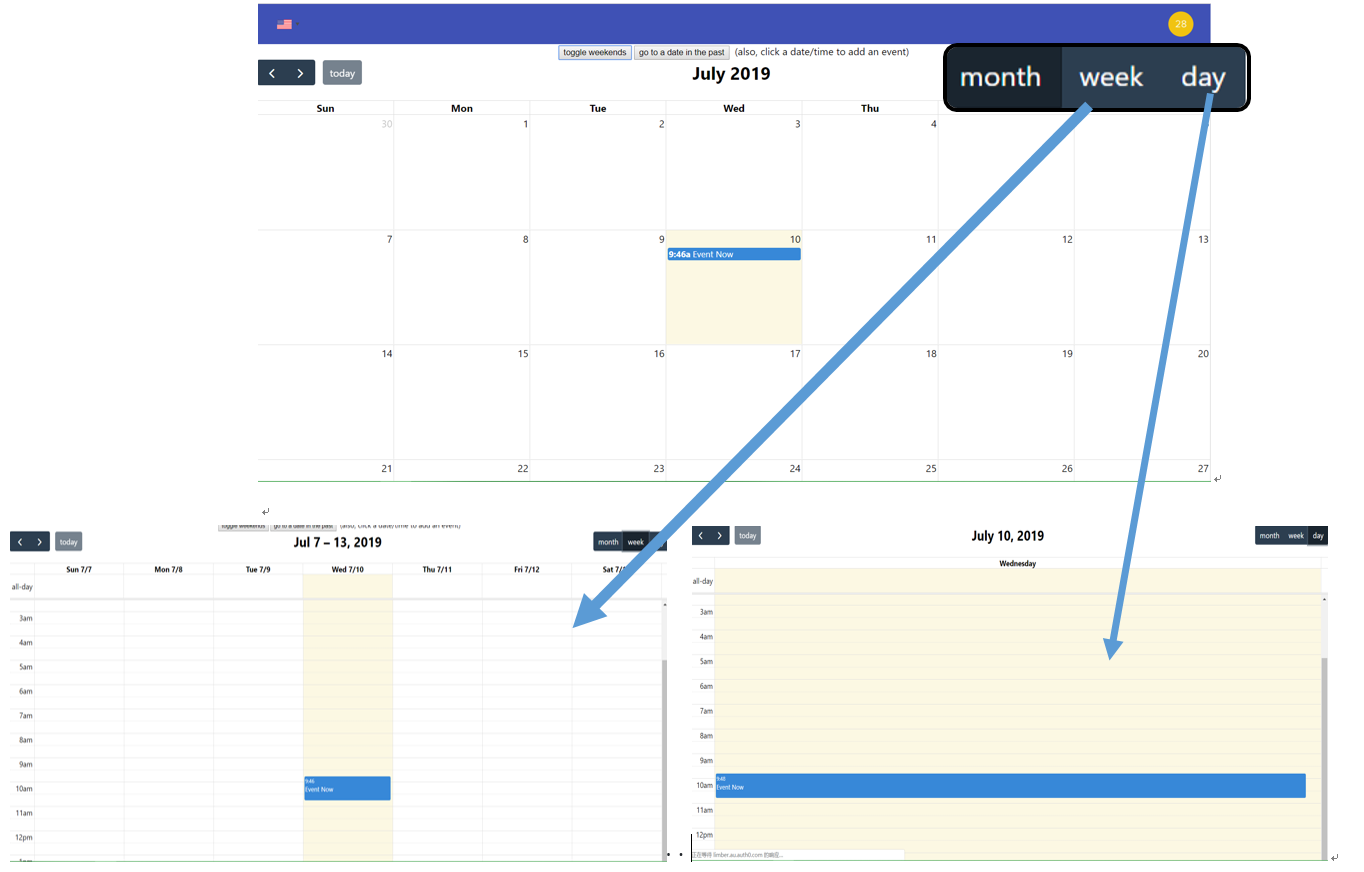The width and height of the screenshot is (1364, 872).
Task: Click the 8am time label in day view
Action: coord(706,735)
